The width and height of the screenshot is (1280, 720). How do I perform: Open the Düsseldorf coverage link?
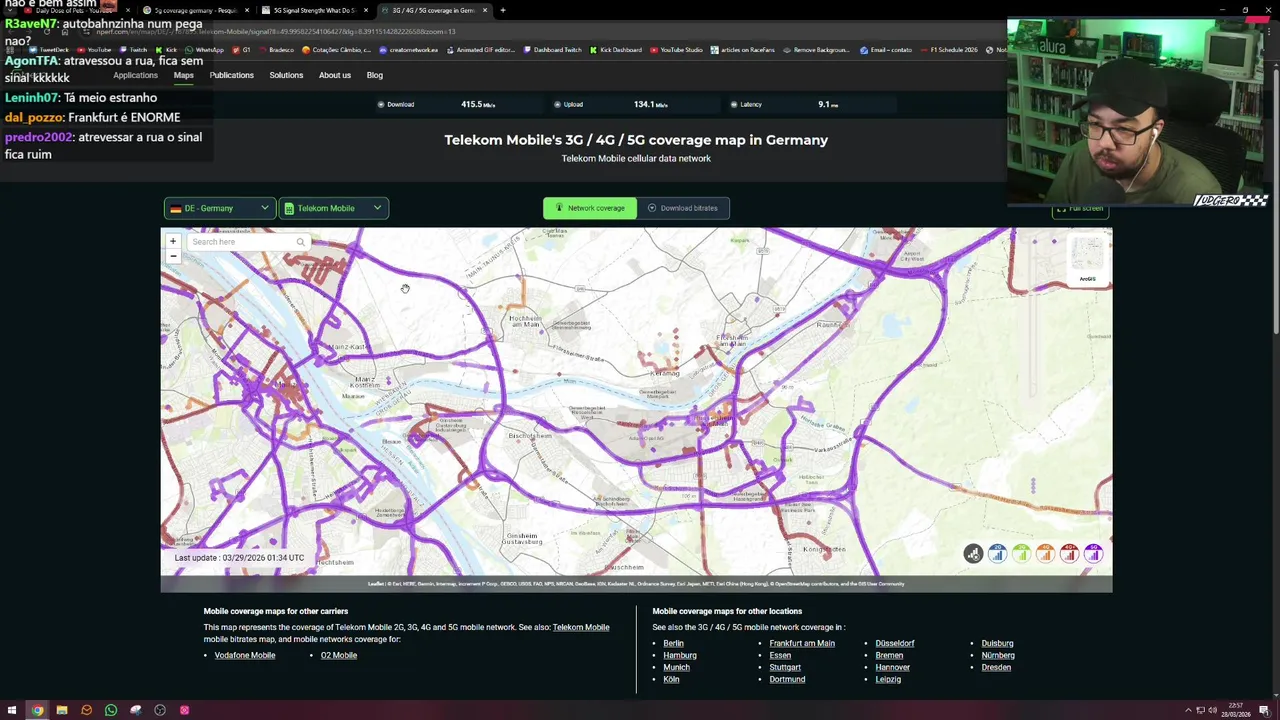click(x=895, y=643)
